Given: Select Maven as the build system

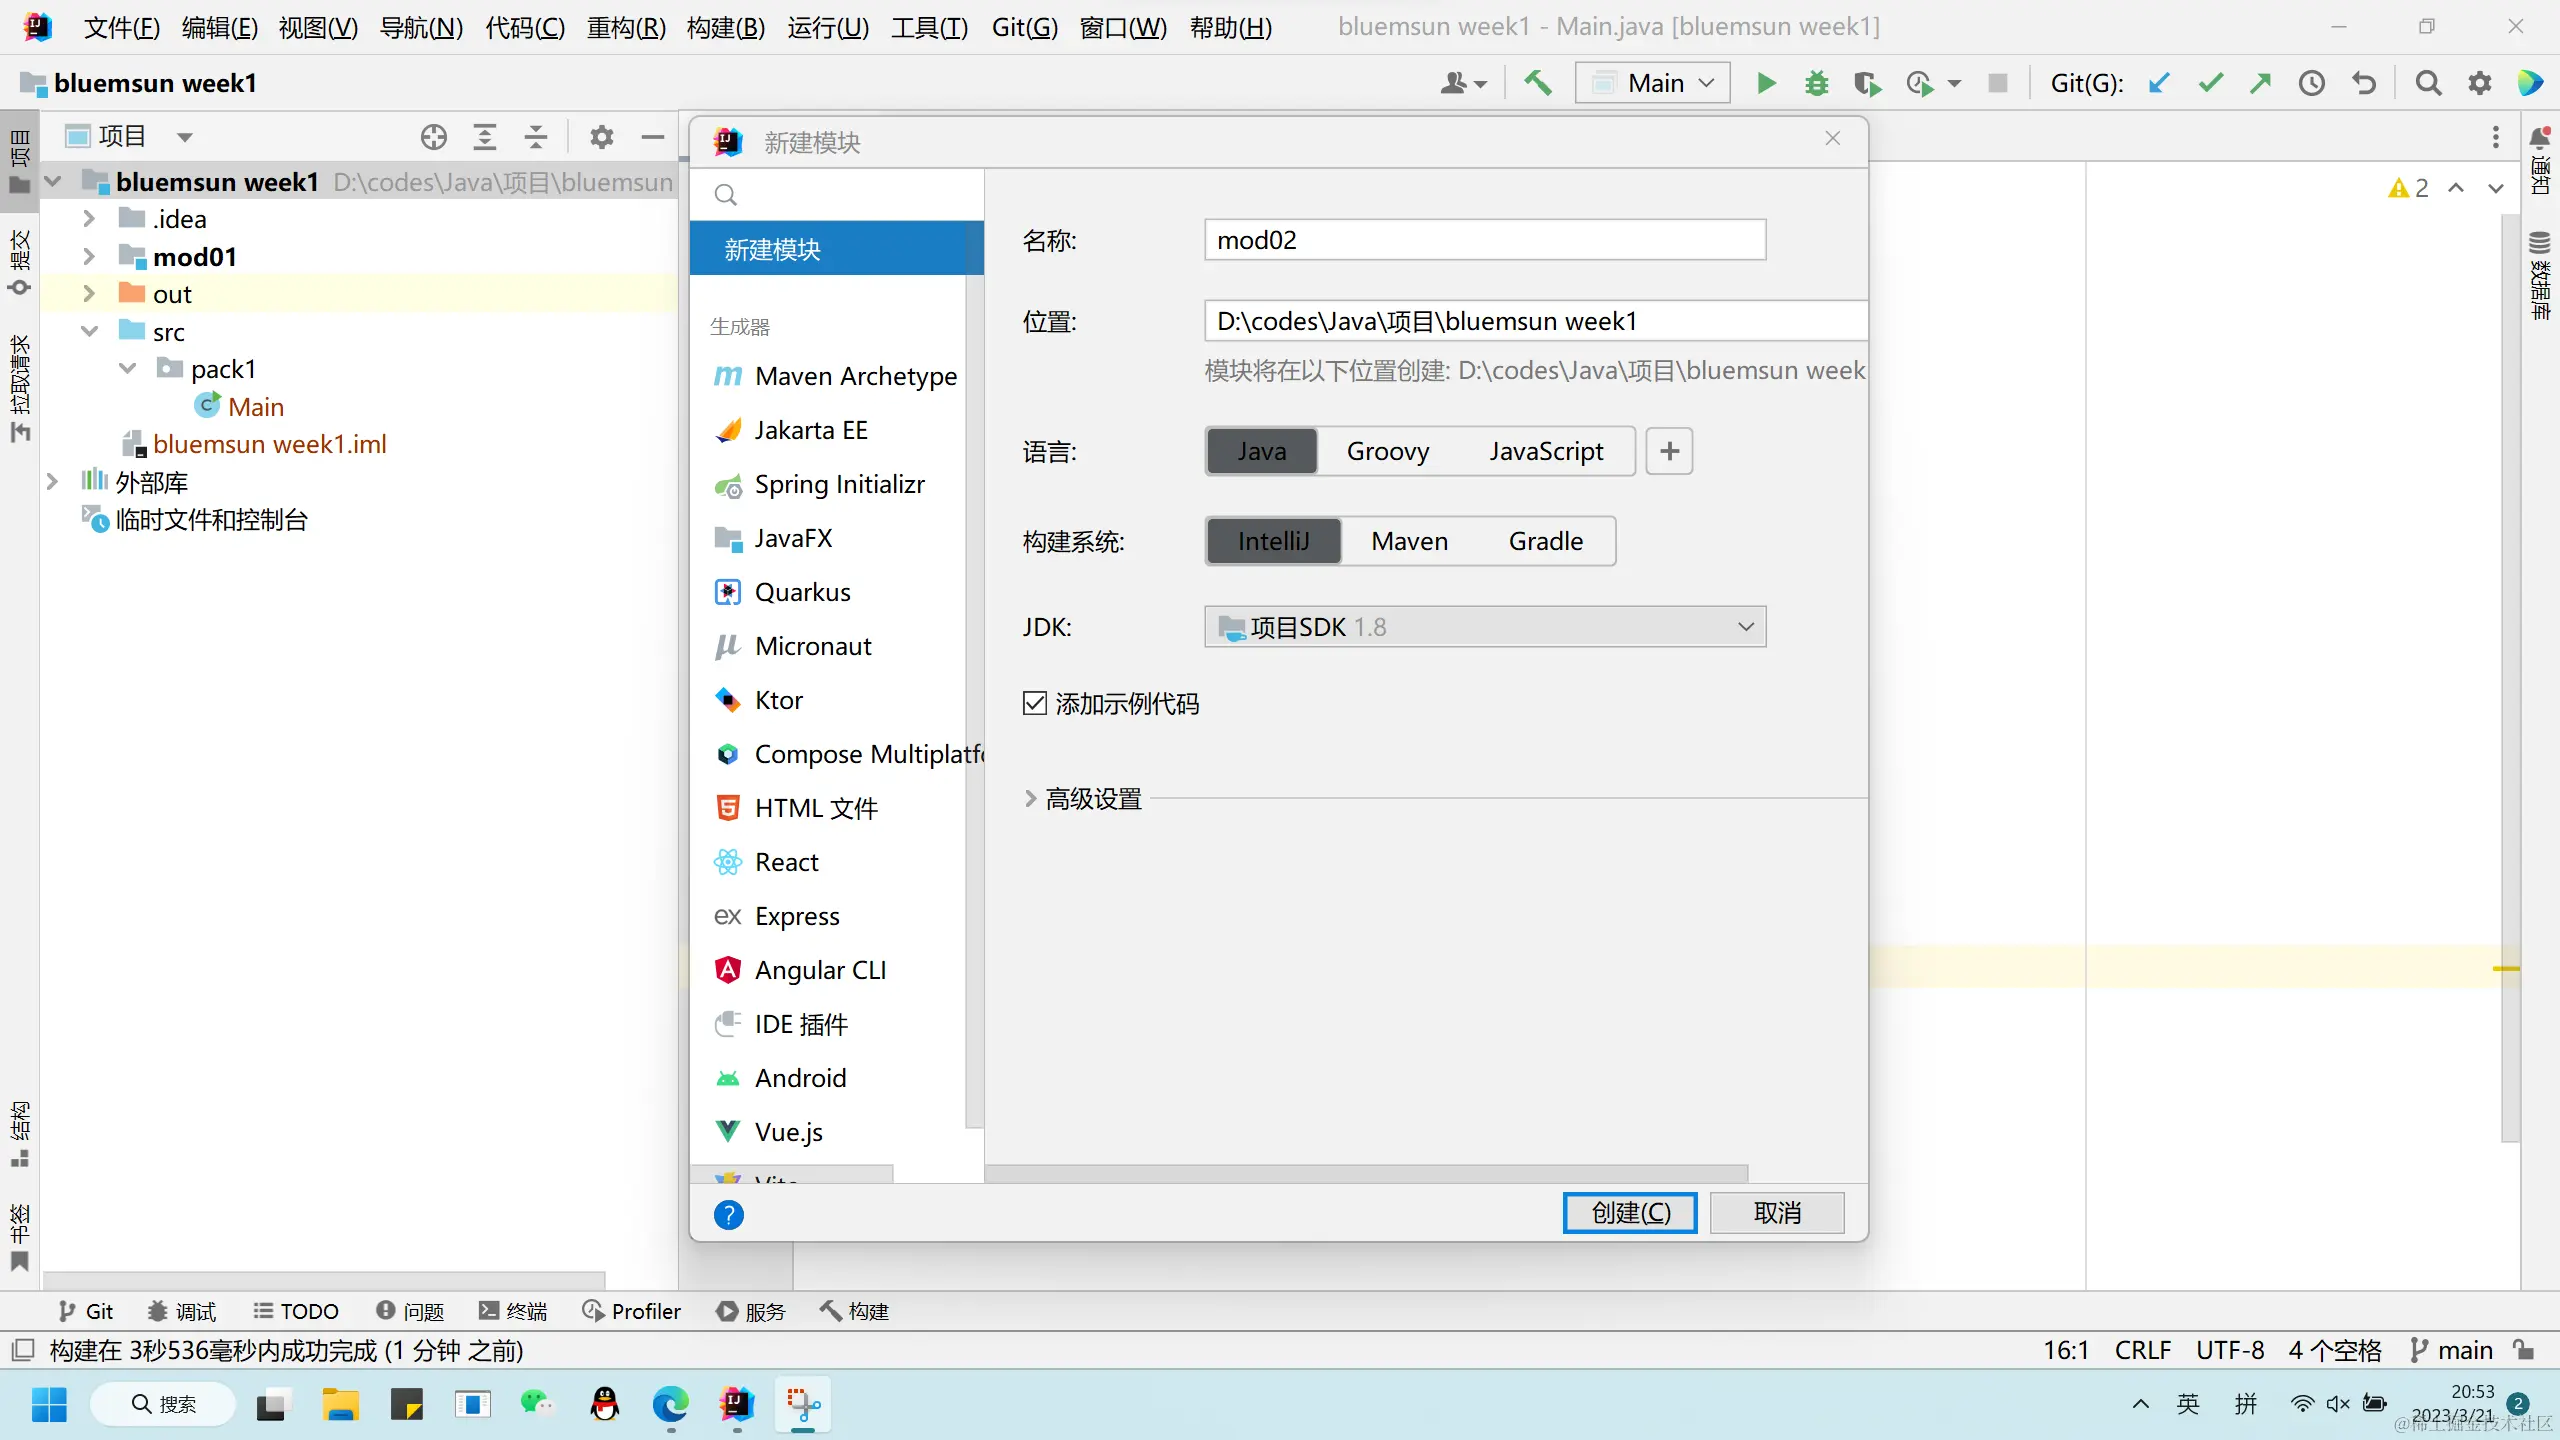Looking at the screenshot, I should (x=1409, y=541).
